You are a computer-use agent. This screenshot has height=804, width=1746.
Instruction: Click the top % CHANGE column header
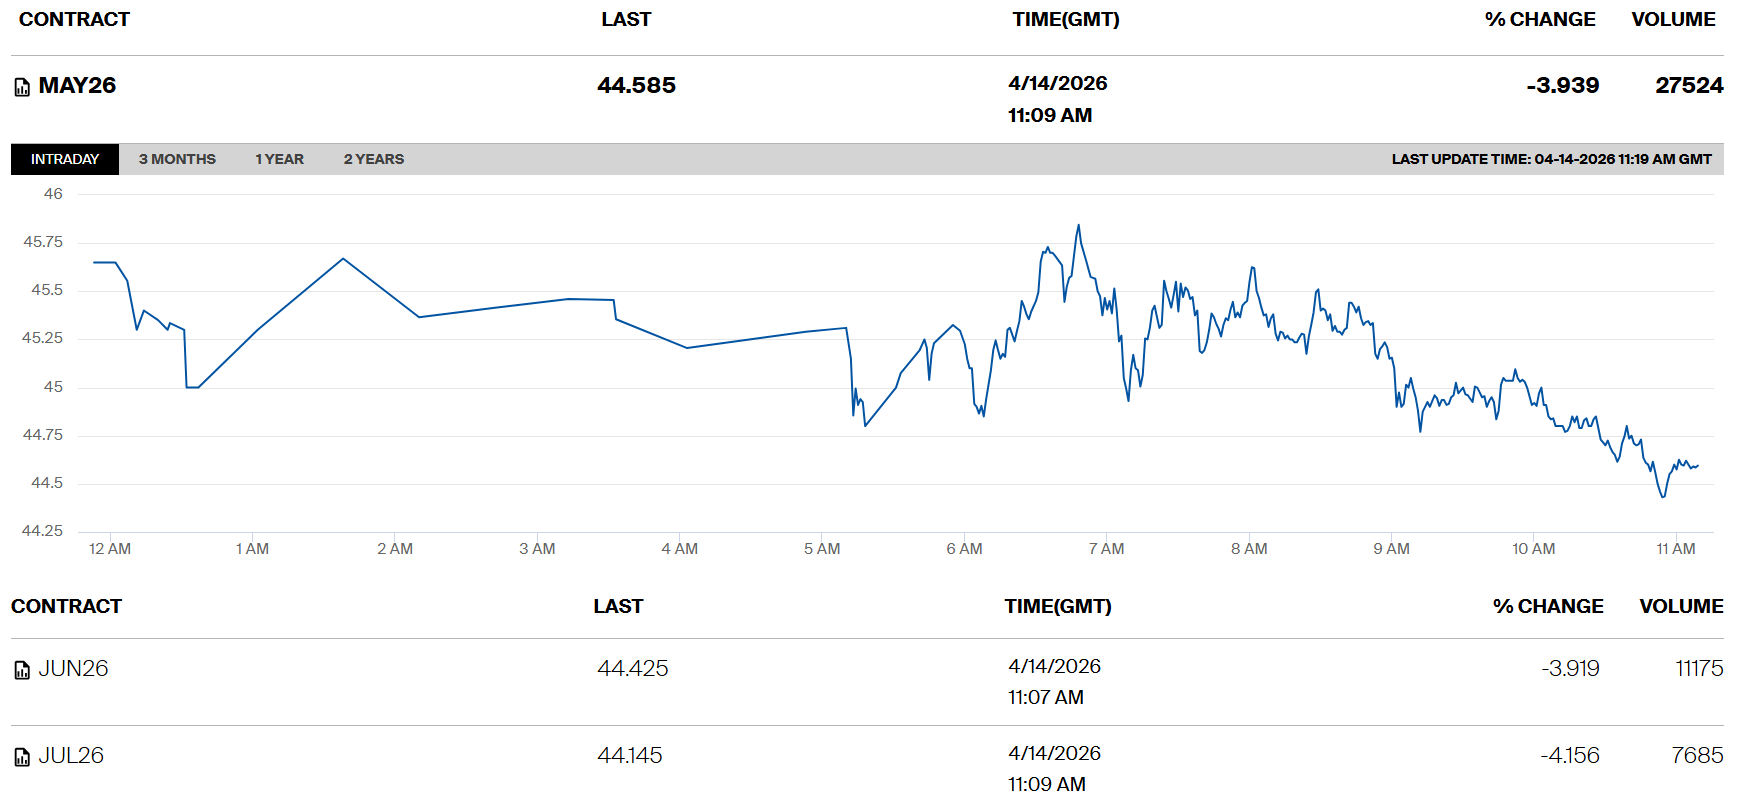tap(1540, 20)
